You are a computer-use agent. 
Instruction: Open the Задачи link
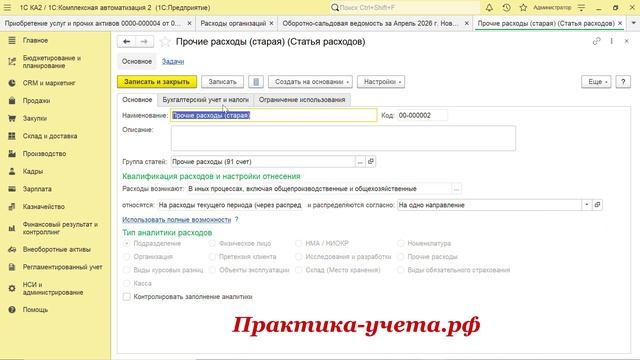[x=173, y=62]
